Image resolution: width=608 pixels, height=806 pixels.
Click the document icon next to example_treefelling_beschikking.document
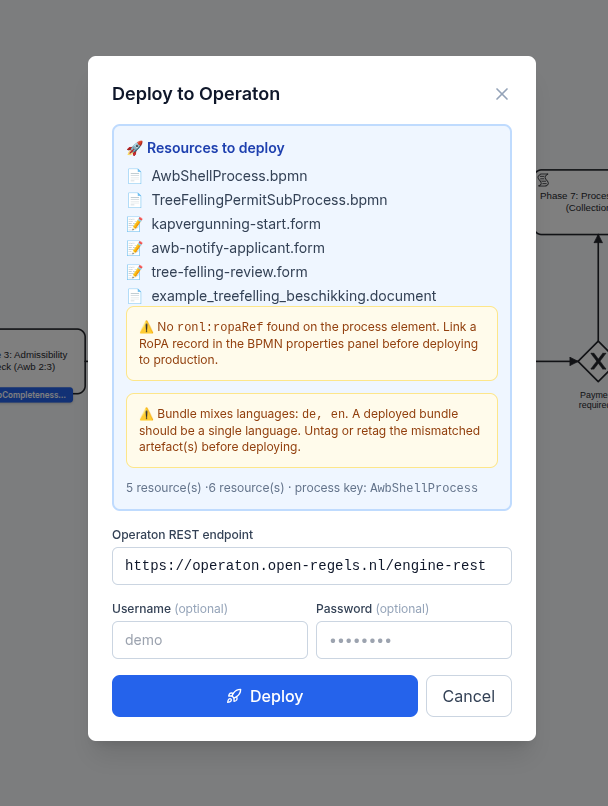[x=135, y=296]
